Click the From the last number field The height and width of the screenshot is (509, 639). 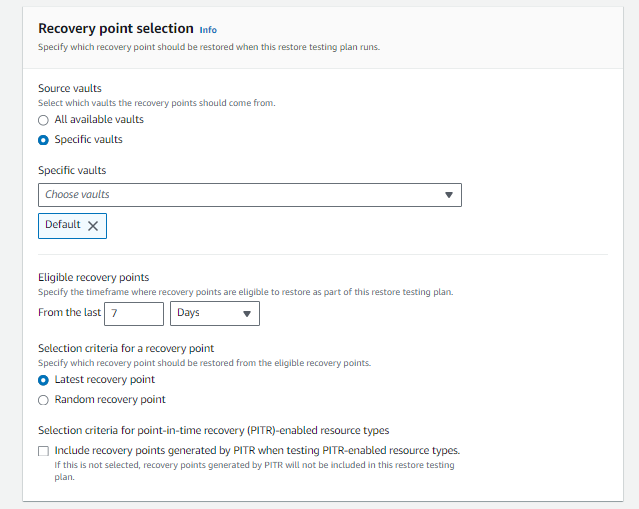tap(133, 314)
